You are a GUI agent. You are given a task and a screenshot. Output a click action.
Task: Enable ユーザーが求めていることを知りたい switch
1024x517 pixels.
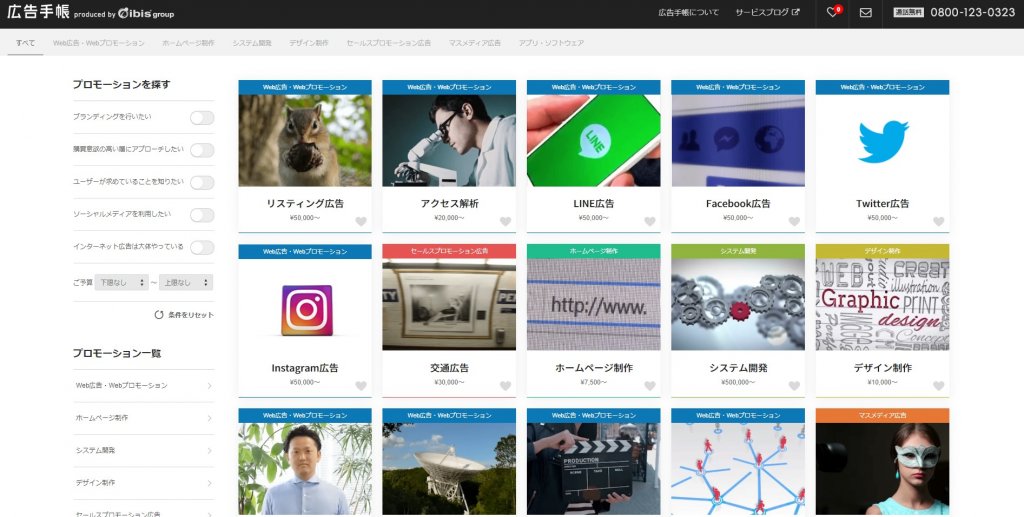tap(202, 183)
